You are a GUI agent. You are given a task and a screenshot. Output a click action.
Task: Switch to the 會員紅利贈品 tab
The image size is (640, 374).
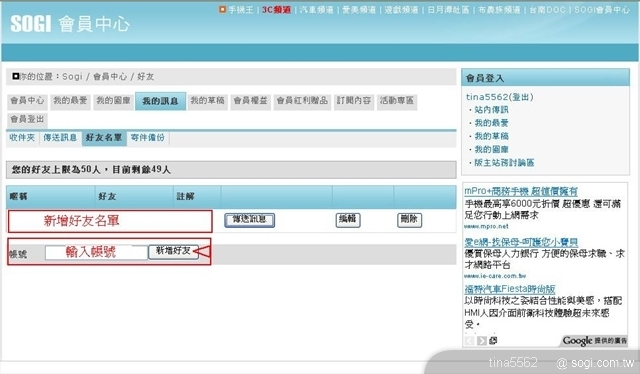[x=302, y=101]
